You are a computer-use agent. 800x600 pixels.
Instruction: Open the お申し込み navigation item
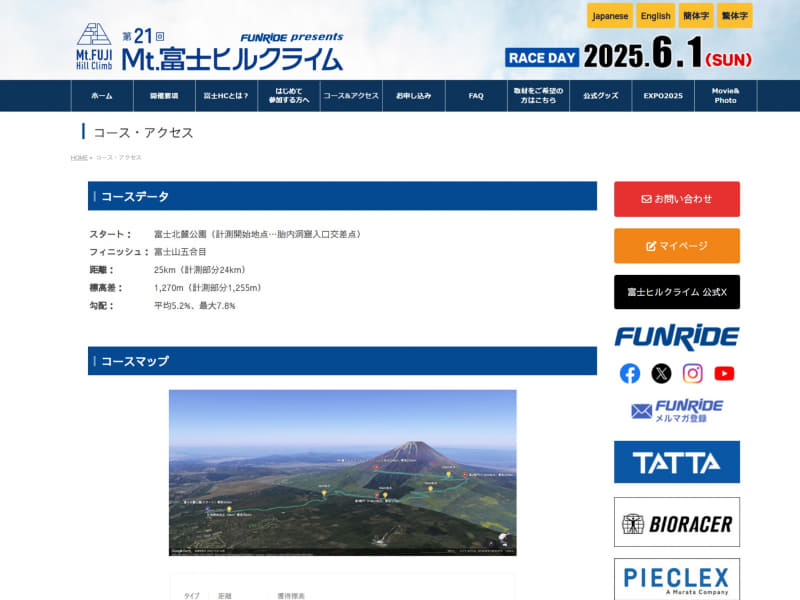[414, 95]
